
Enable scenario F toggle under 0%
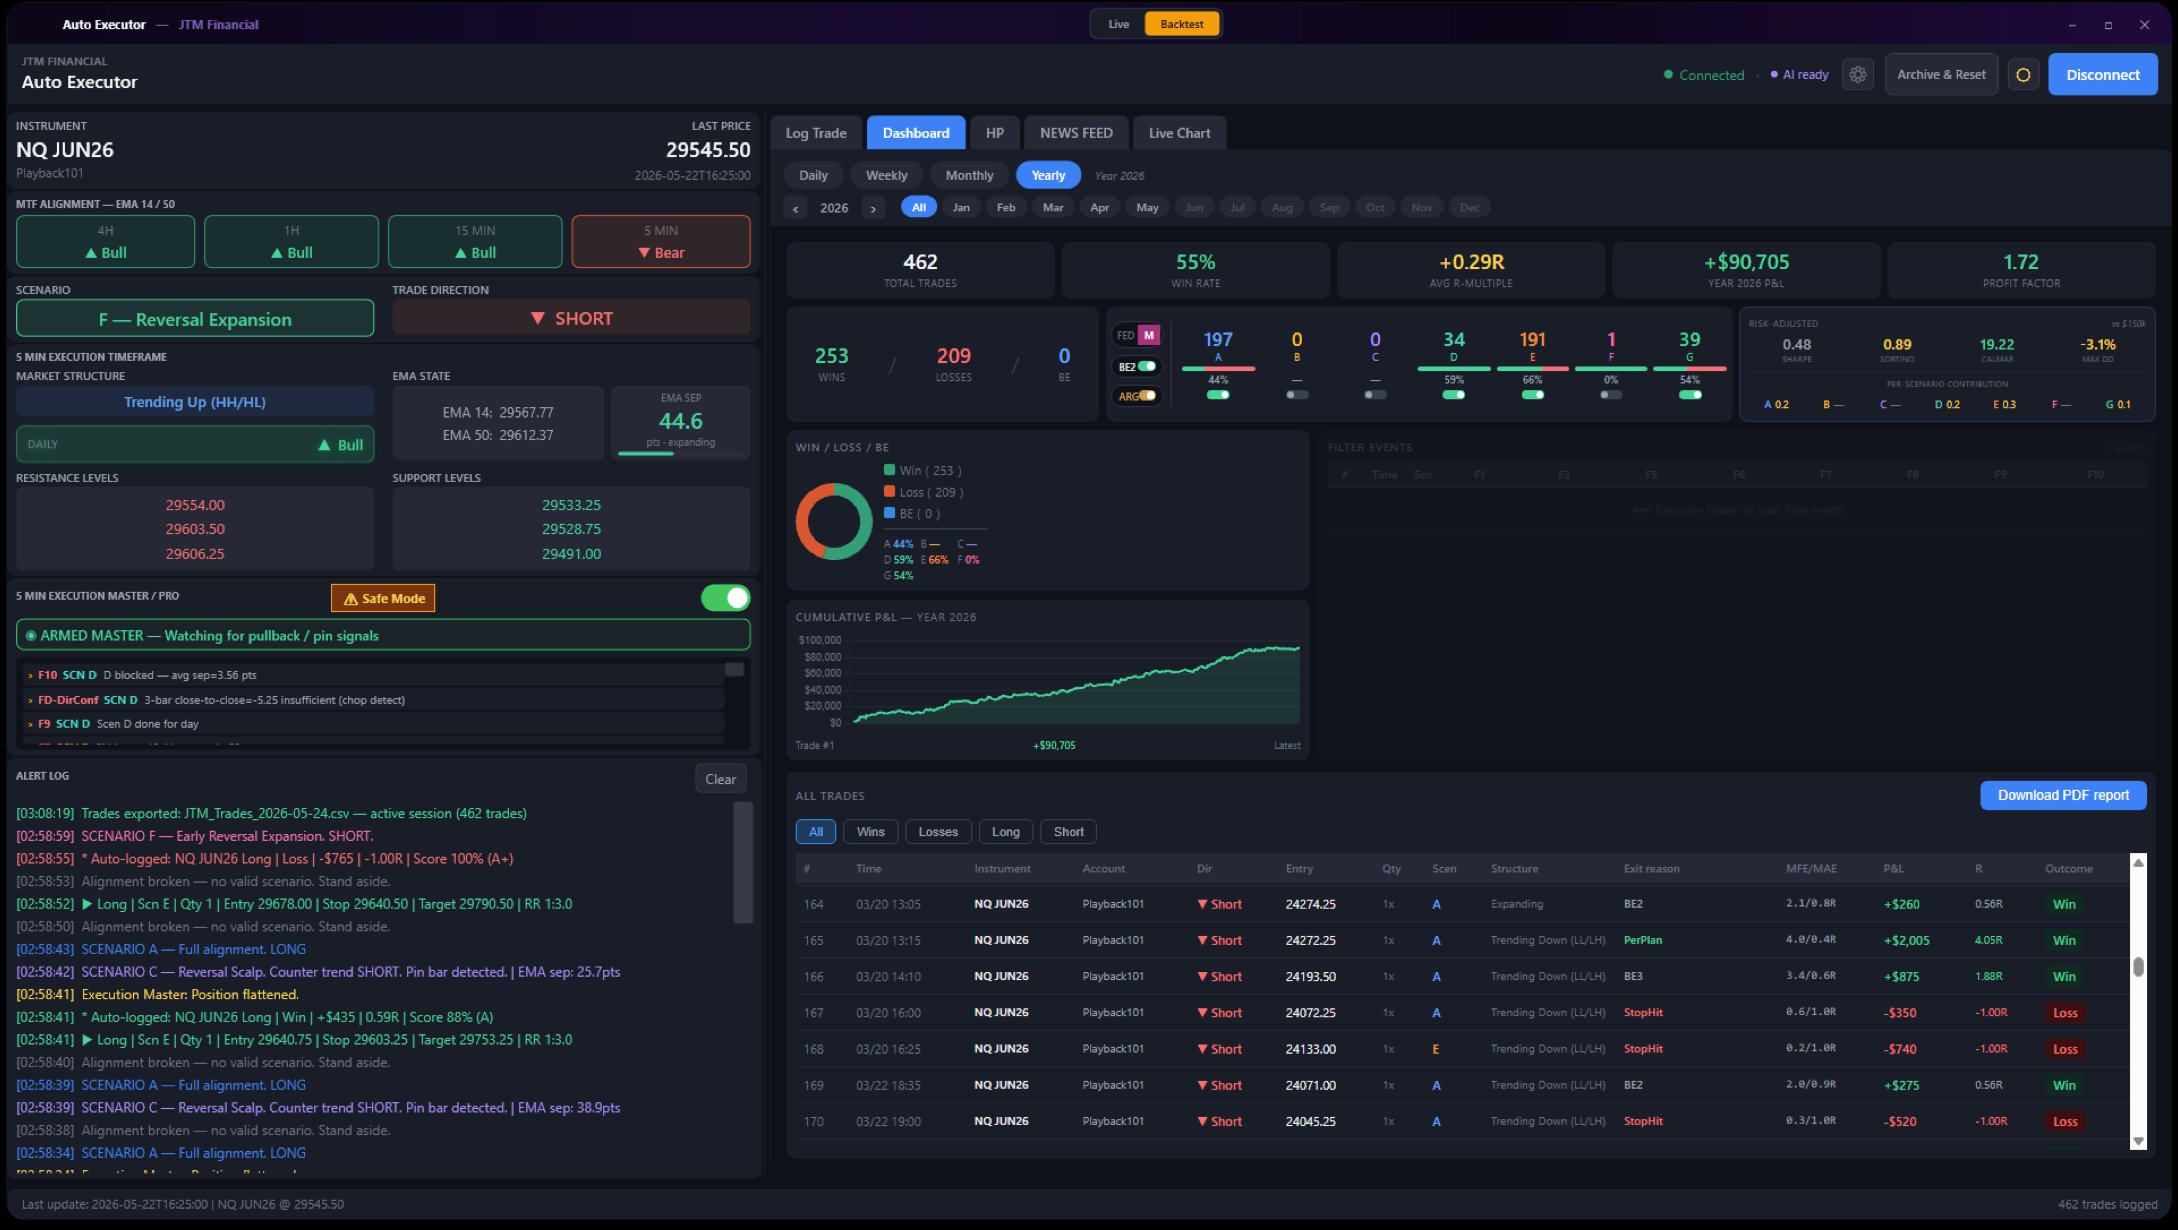tap(1611, 395)
